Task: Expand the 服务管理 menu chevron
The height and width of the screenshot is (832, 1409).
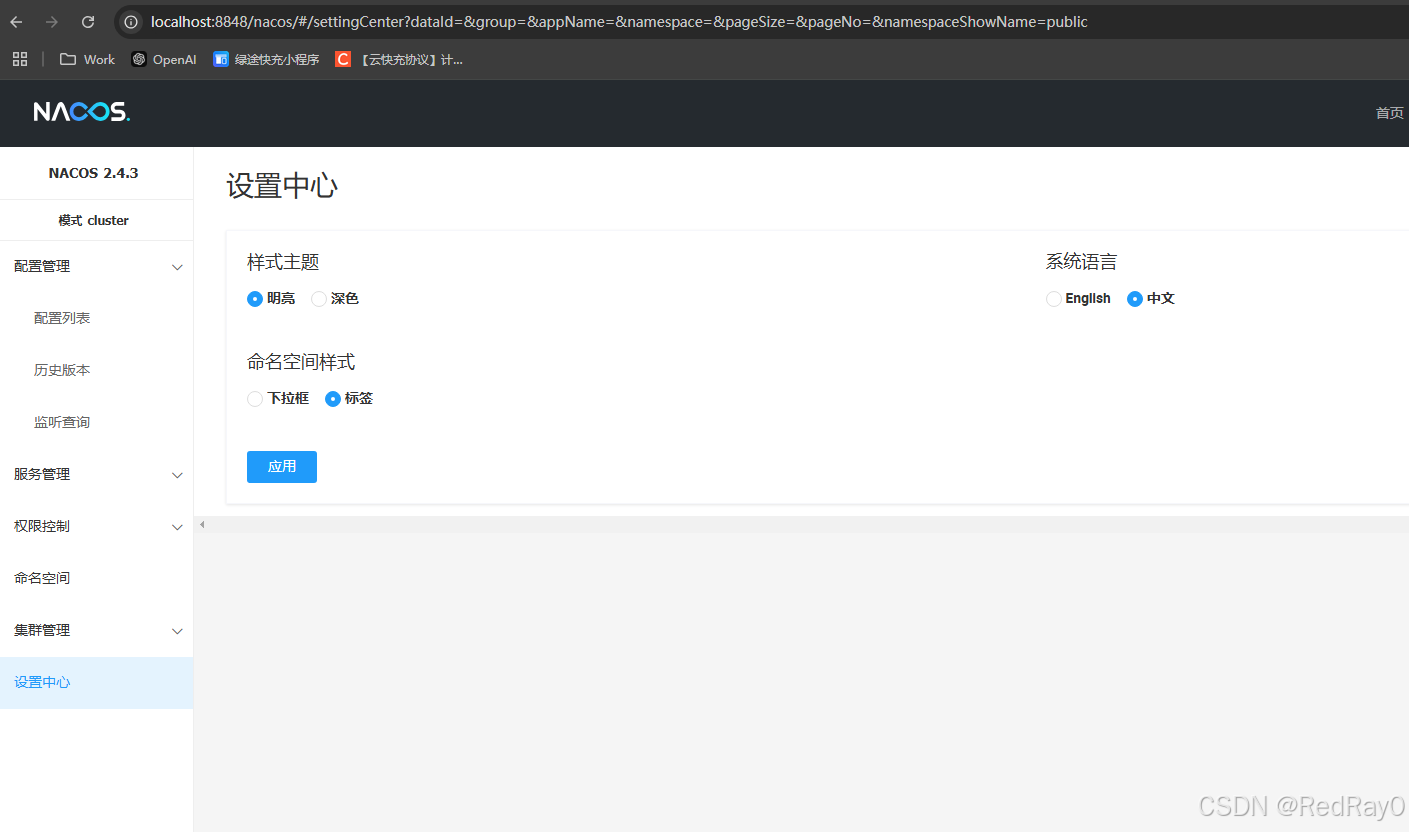Action: point(177,475)
